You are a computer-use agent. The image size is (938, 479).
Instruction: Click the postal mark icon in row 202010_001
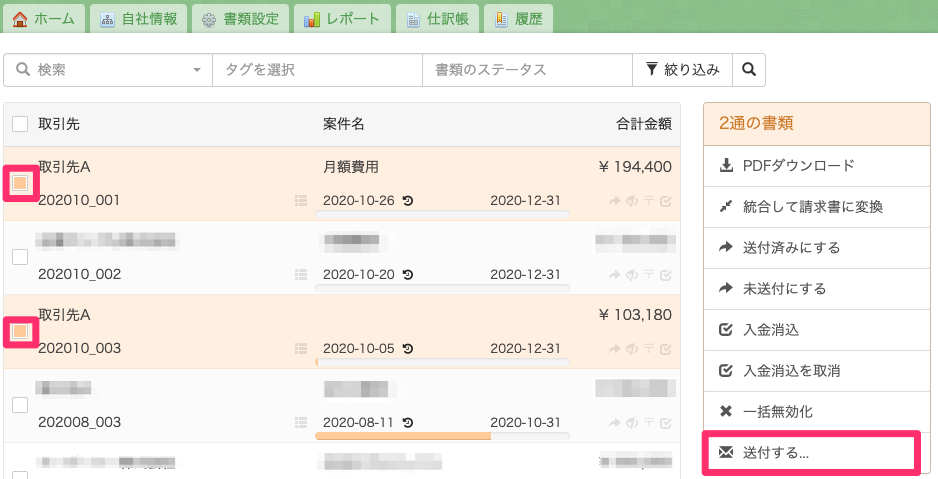(649, 201)
